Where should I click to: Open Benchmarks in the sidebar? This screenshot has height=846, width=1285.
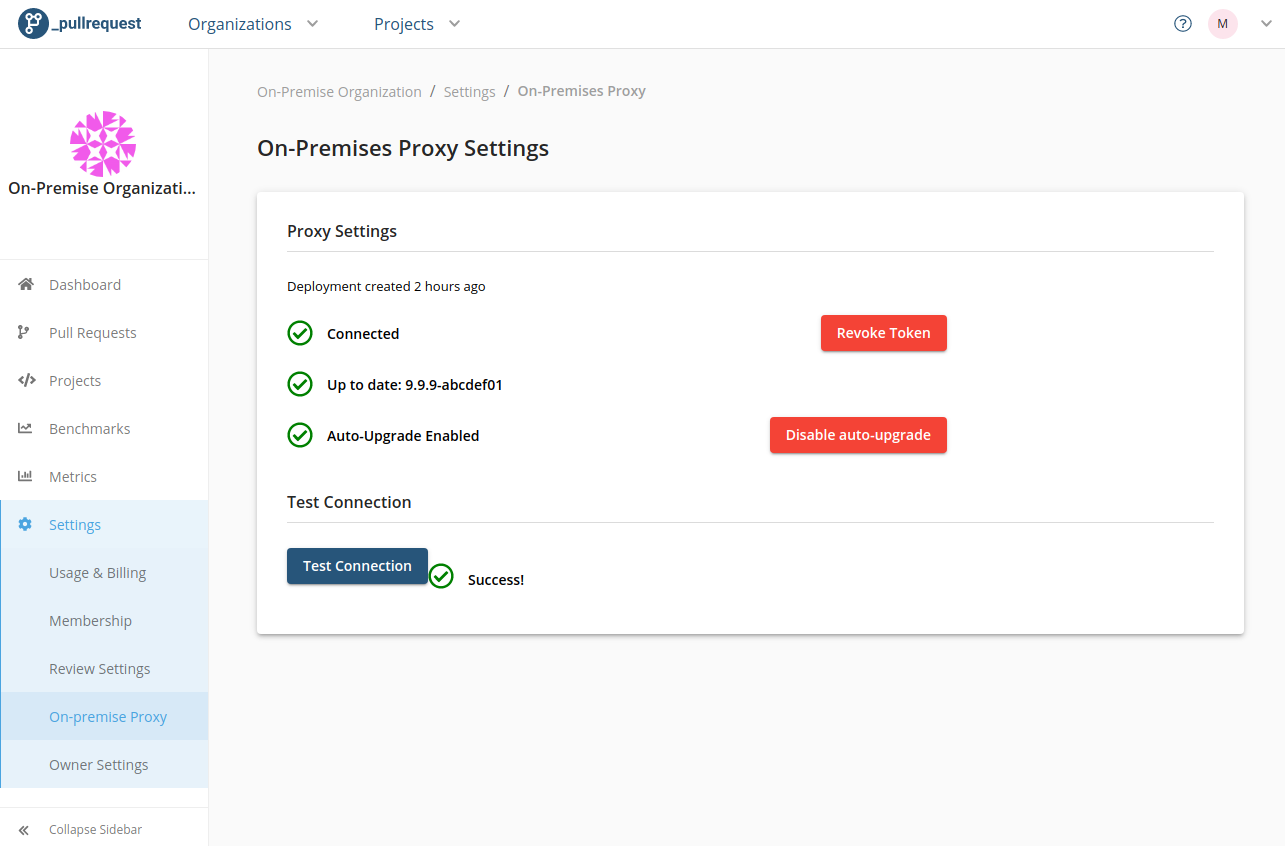tap(104, 428)
